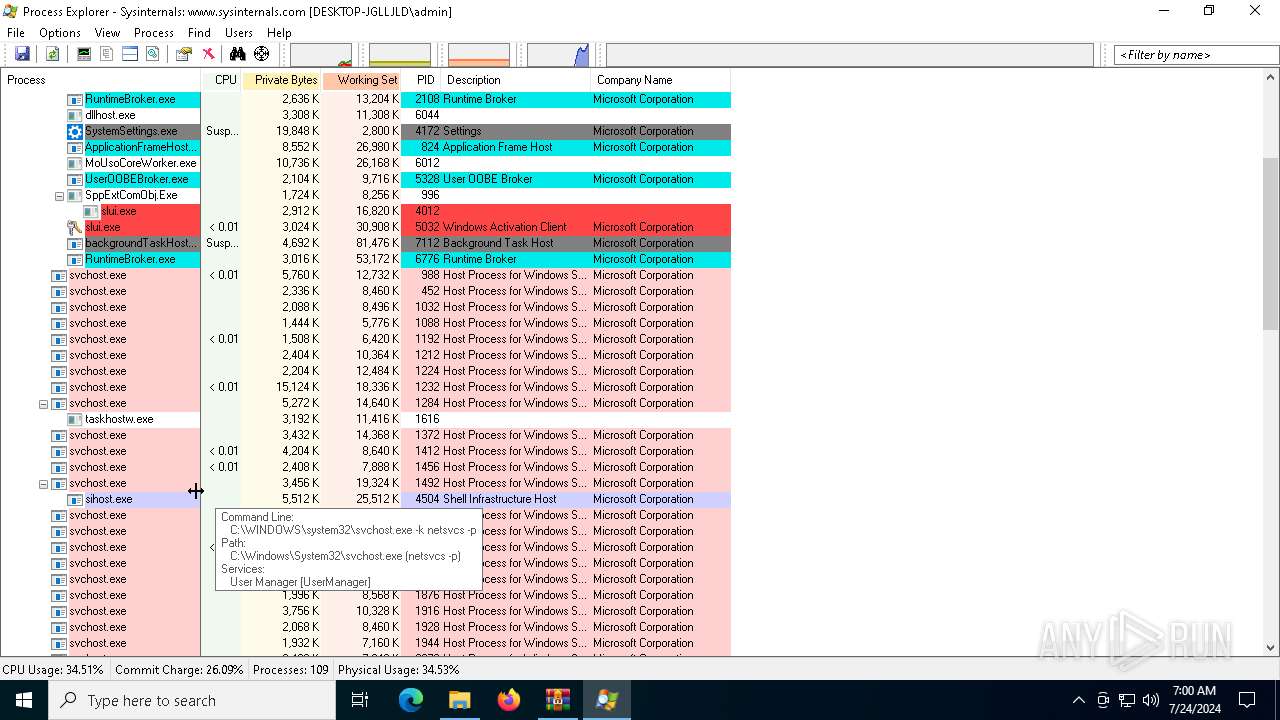Open the blue I/O activity mini graph
Screen dimensions: 1280x720
(558, 55)
